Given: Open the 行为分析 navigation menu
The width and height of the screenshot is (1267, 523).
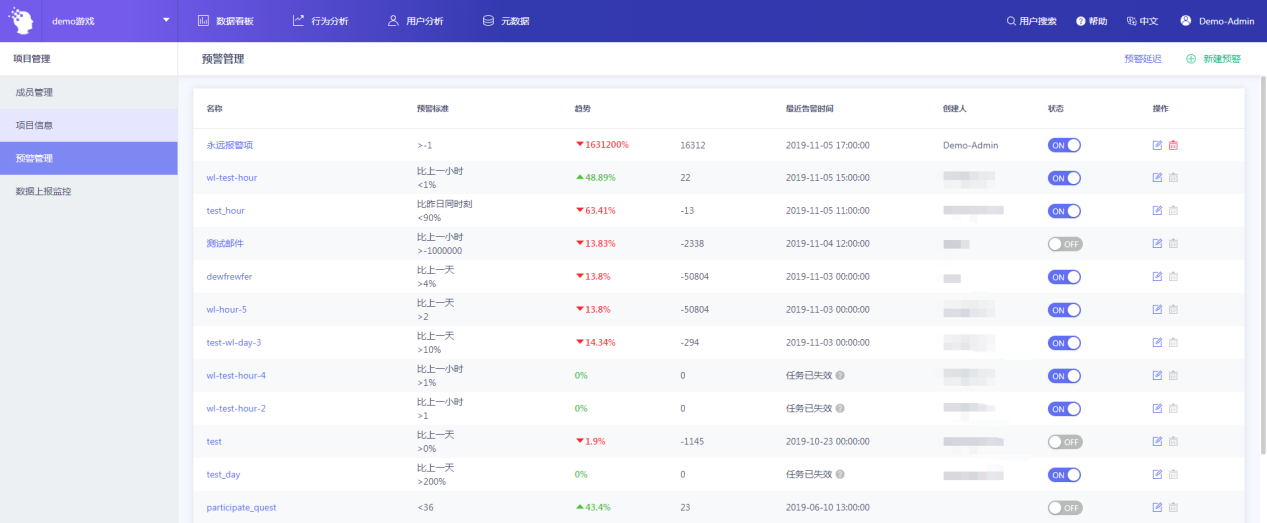Looking at the screenshot, I should coord(320,21).
